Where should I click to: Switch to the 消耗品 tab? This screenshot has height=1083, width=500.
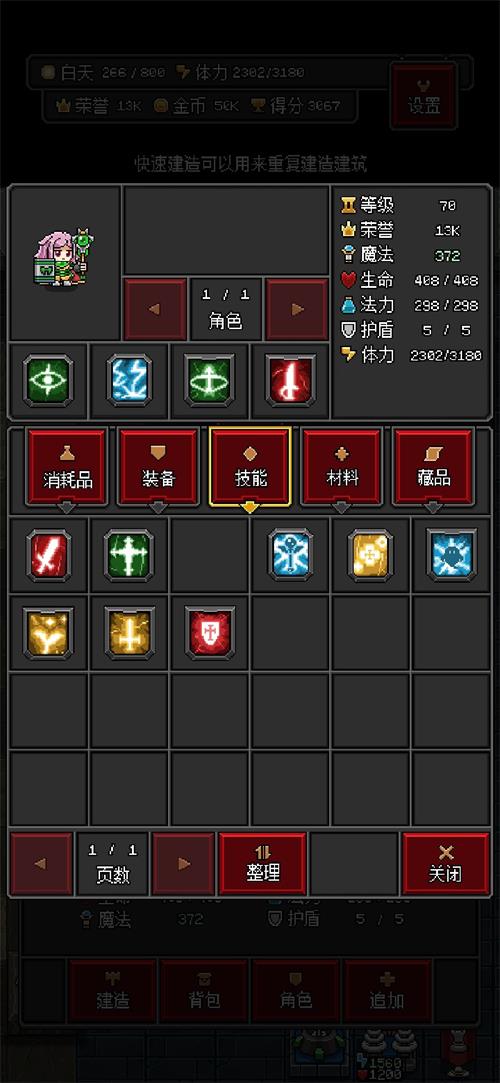[x=67, y=468]
